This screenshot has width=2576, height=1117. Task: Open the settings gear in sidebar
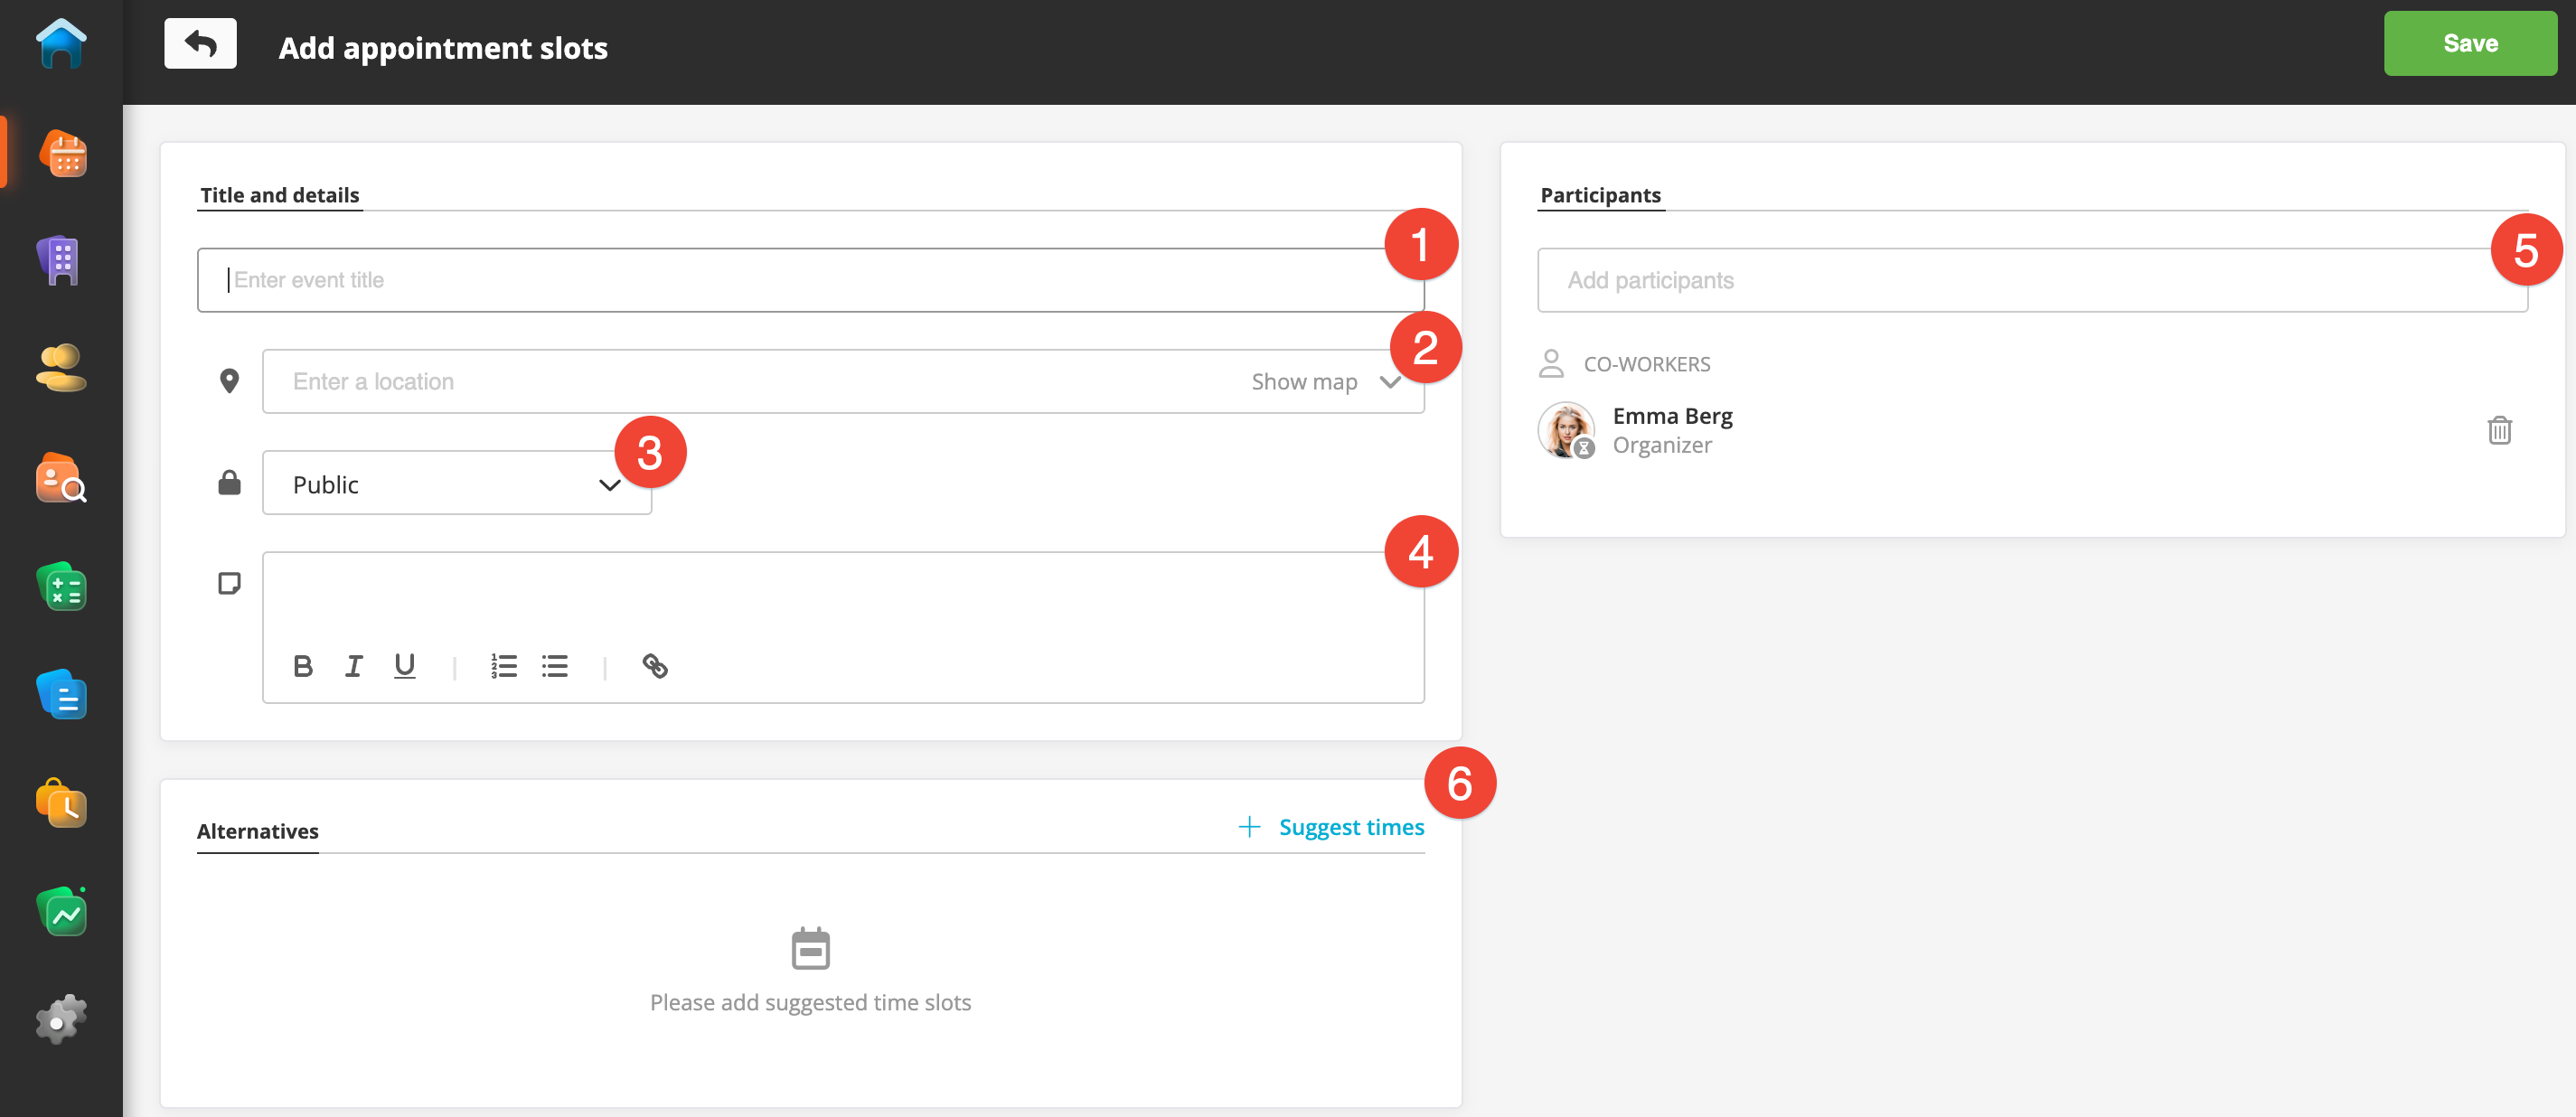(61, 1020)
